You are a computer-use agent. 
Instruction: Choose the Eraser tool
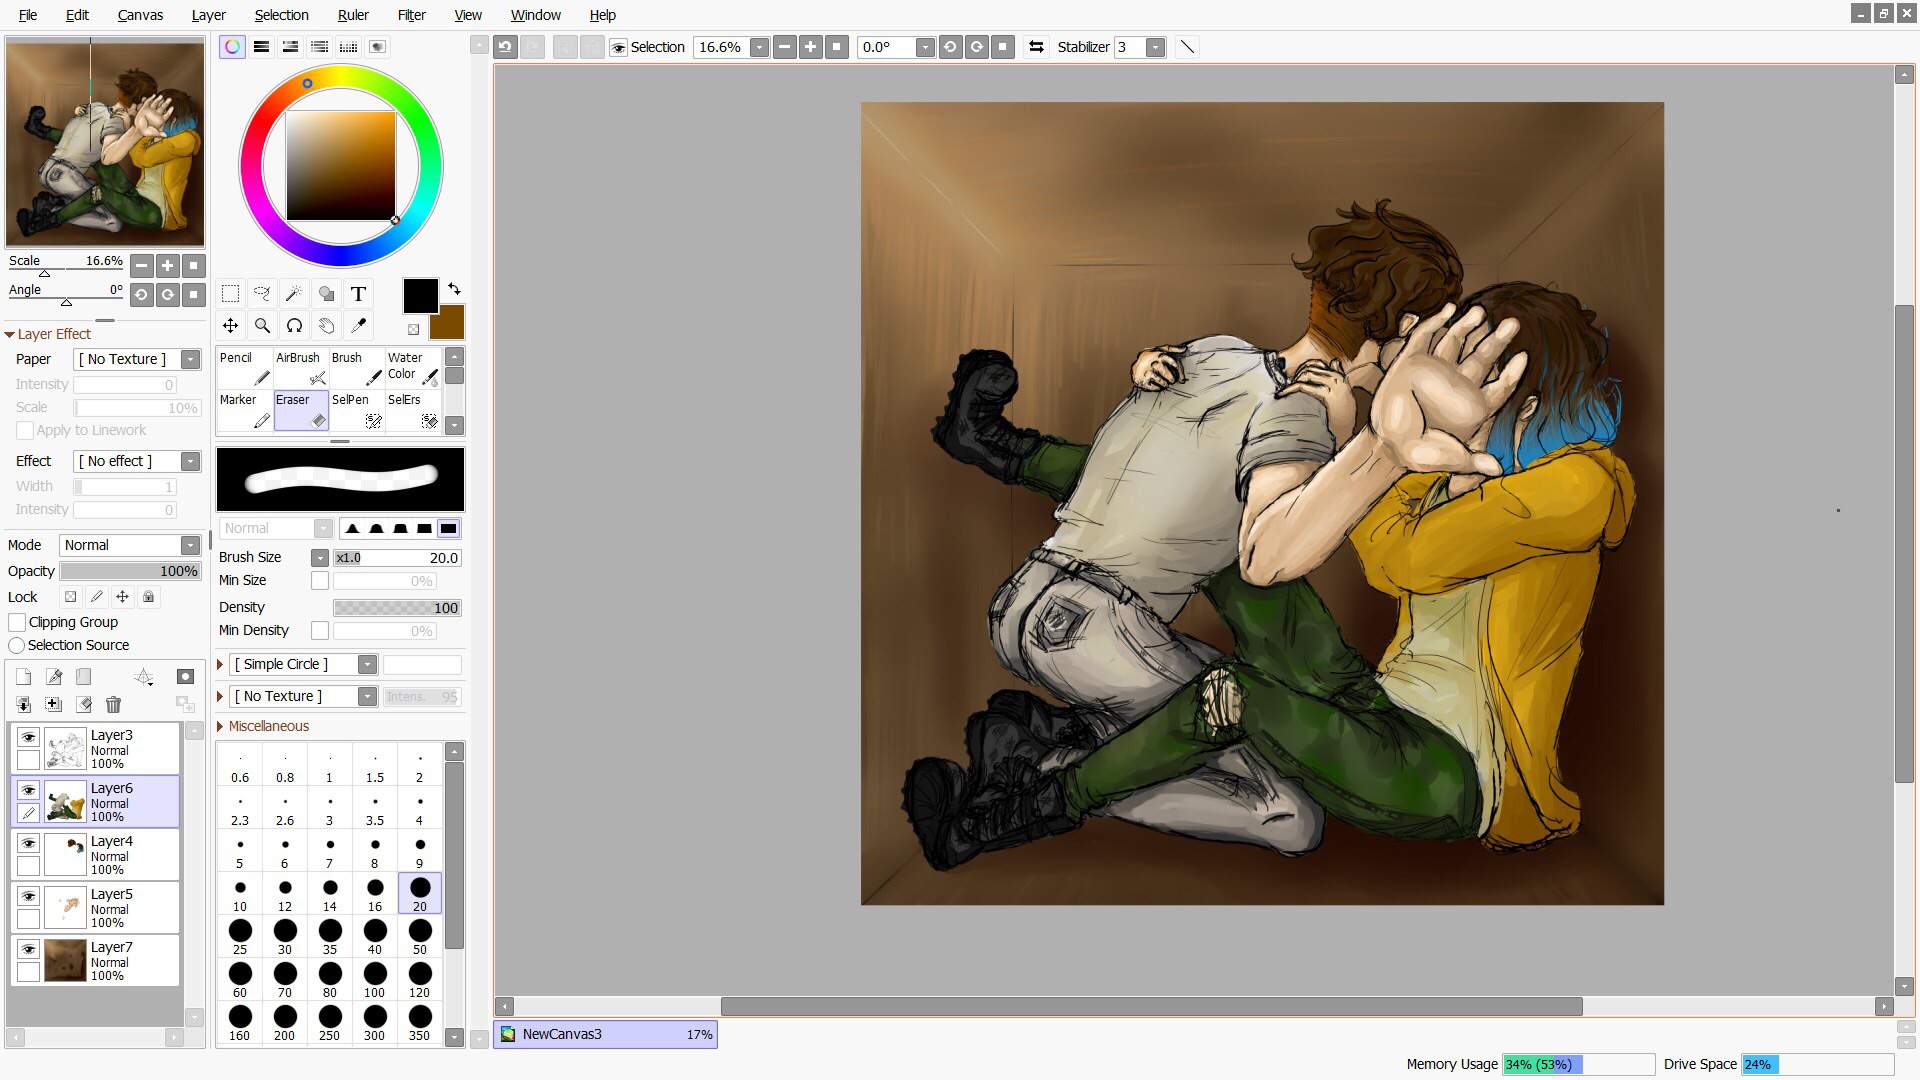click(301, 410)
